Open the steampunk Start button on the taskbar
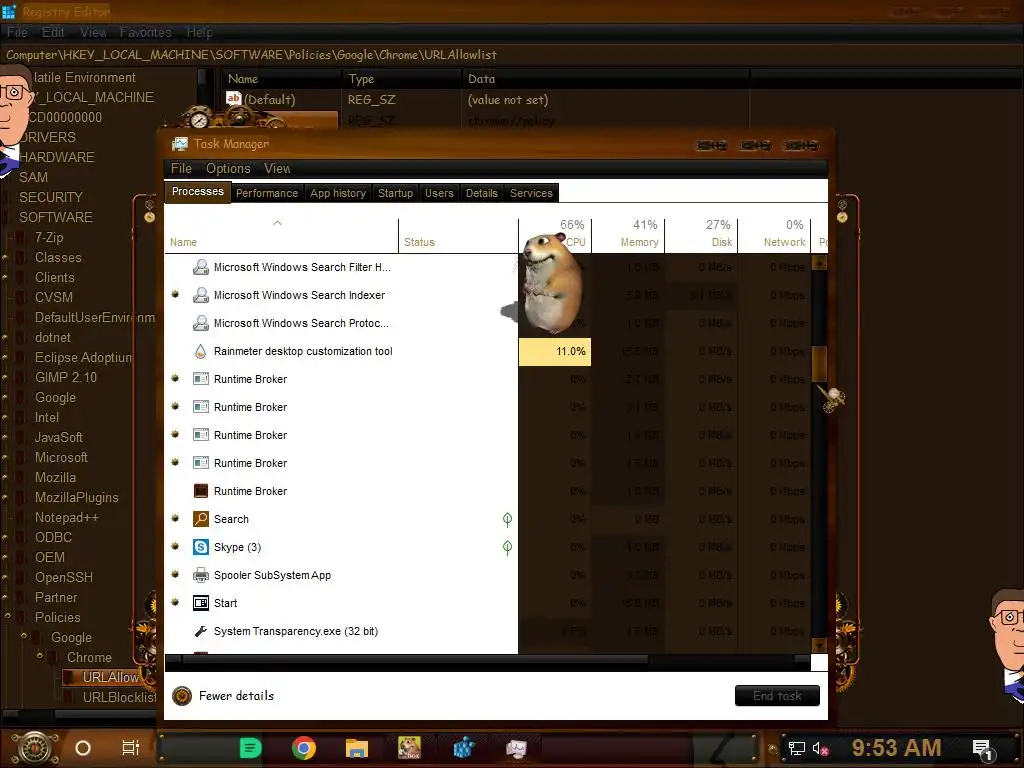Image resolution: width=1024 pixels, height=768 pixels. pos(35,748)
